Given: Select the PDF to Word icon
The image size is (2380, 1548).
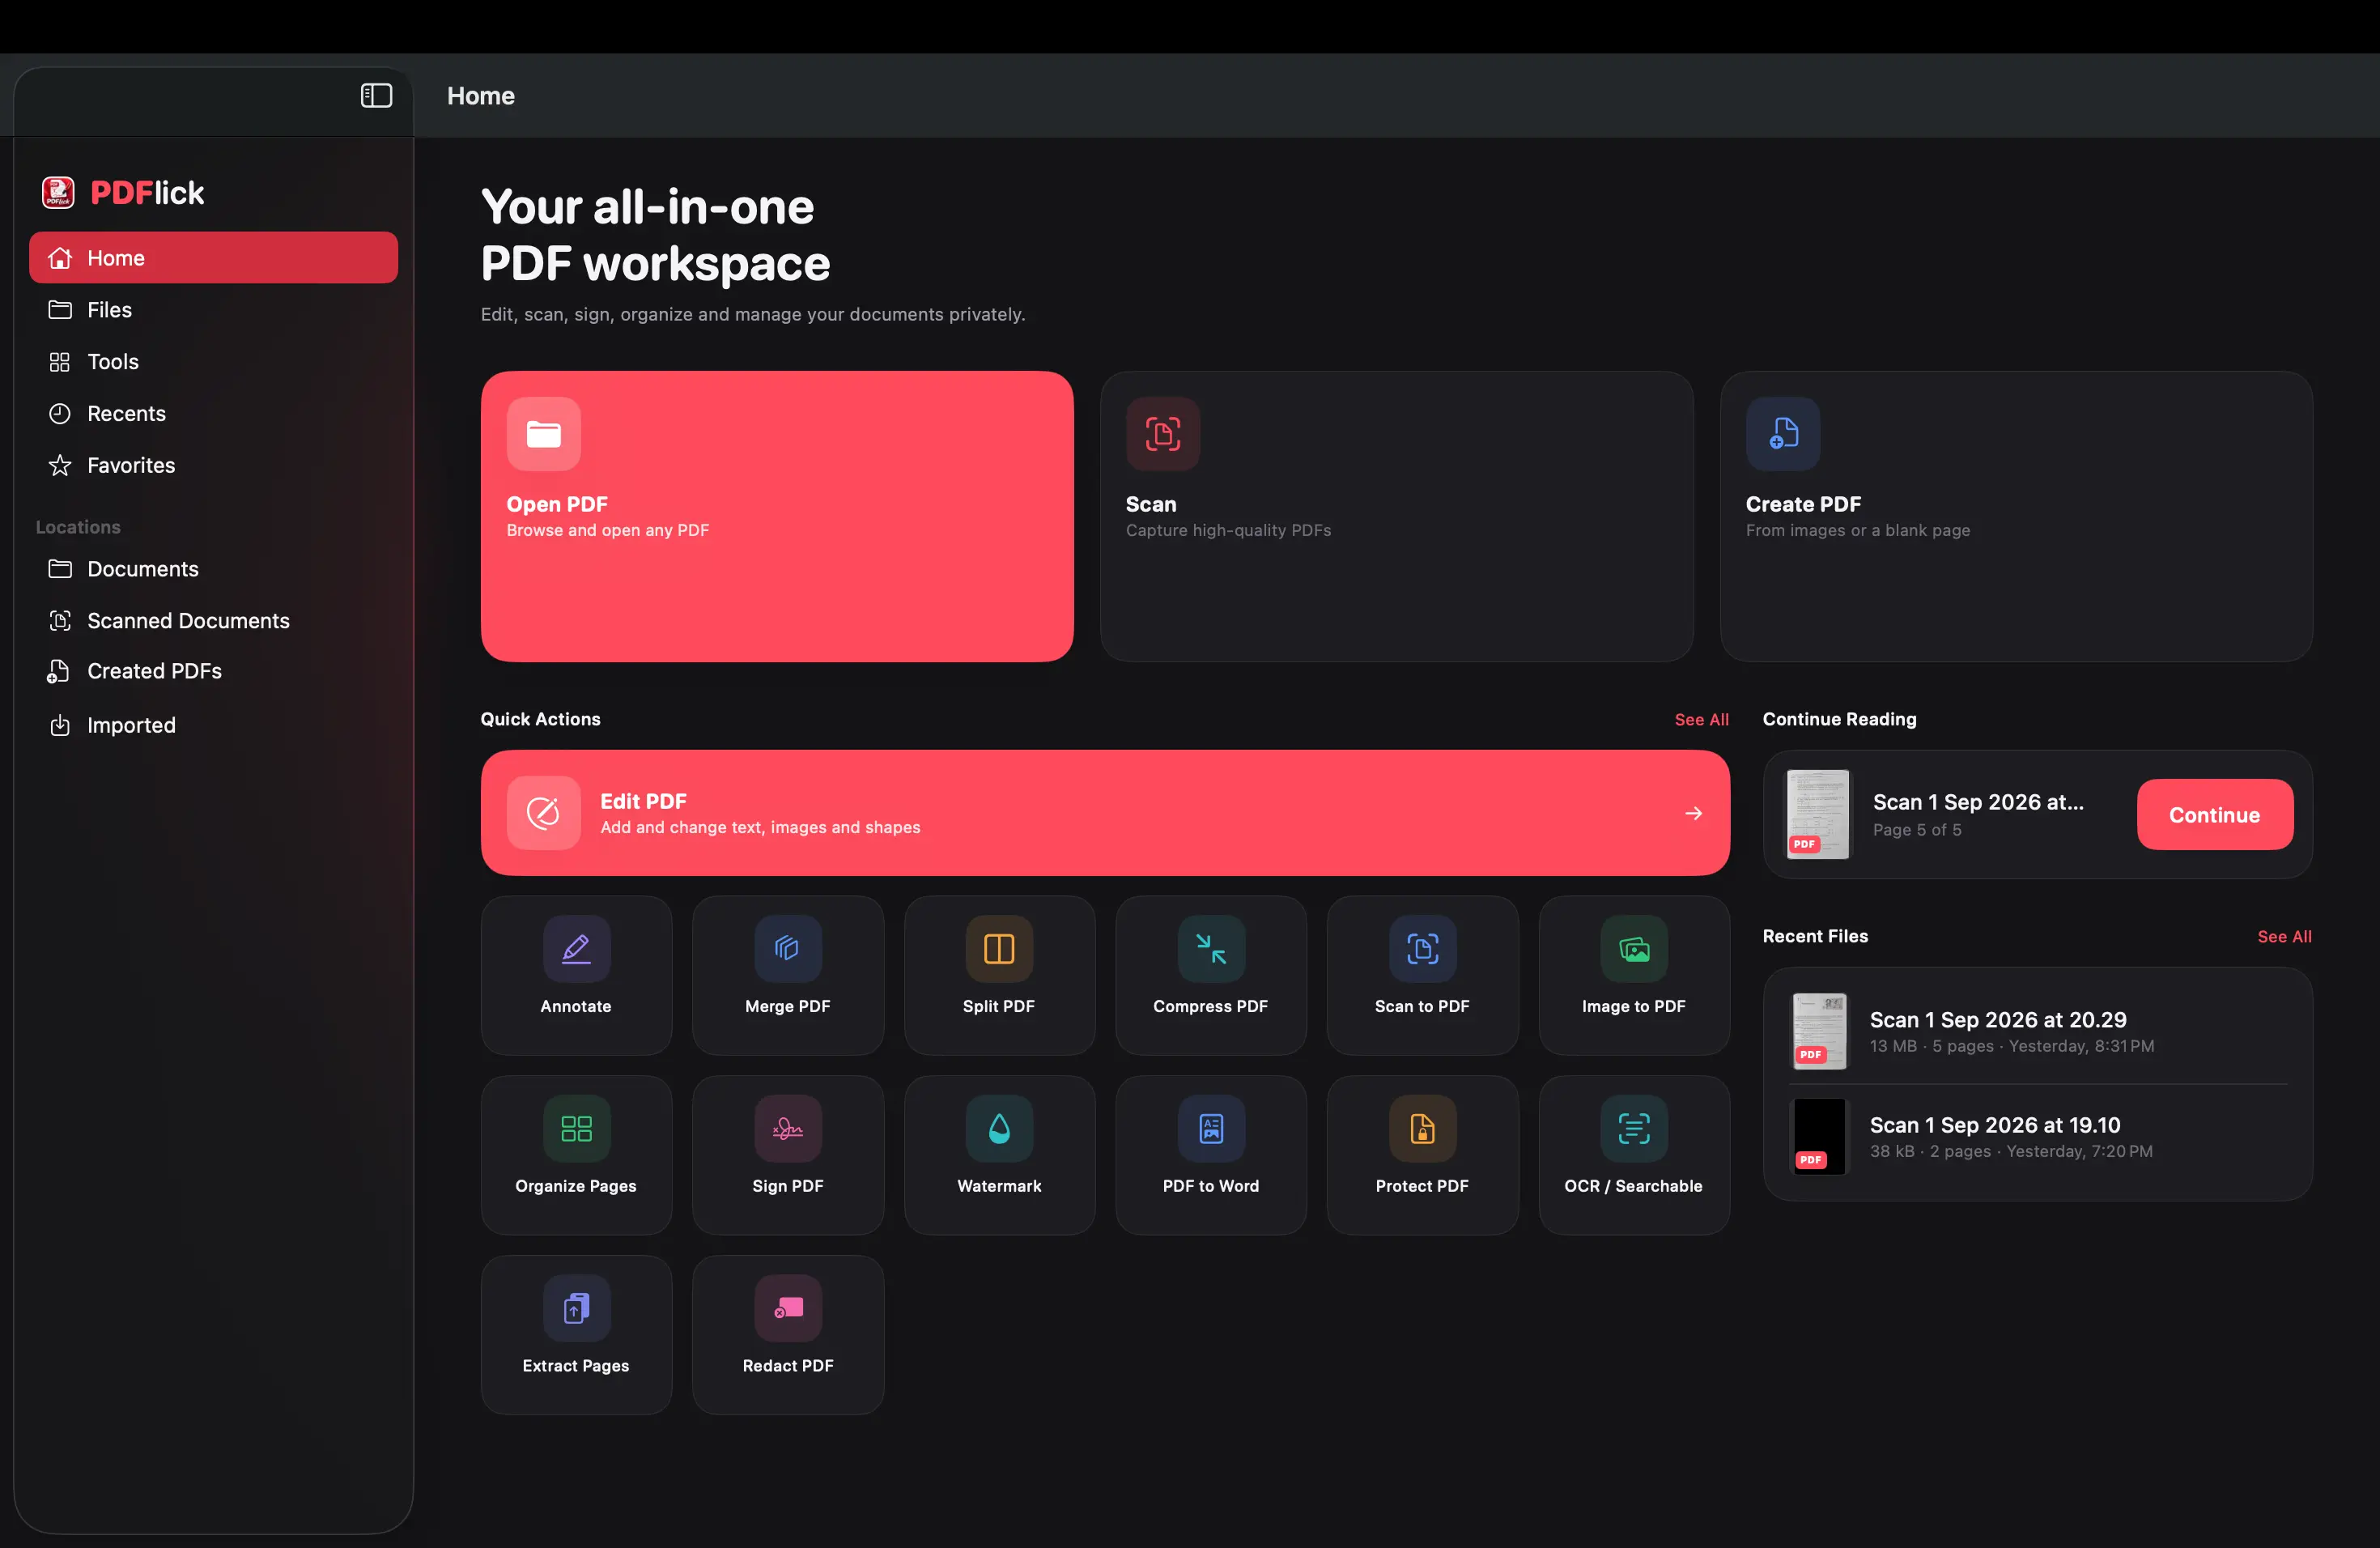Looking at the screenshot, I should click(1211, 1128).
